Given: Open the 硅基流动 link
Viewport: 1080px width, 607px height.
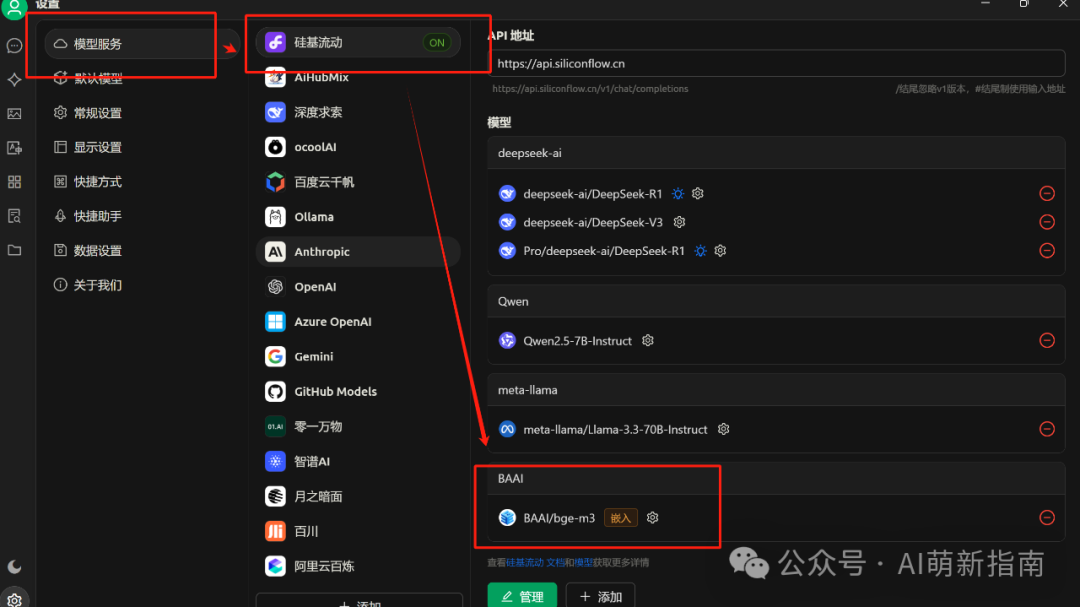Looking at the screenshot, I should pos(525,563).
